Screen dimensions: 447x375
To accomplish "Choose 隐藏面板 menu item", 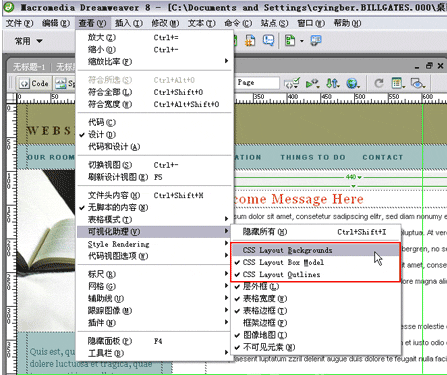I will pyautogui.click(x=154, y=341).
